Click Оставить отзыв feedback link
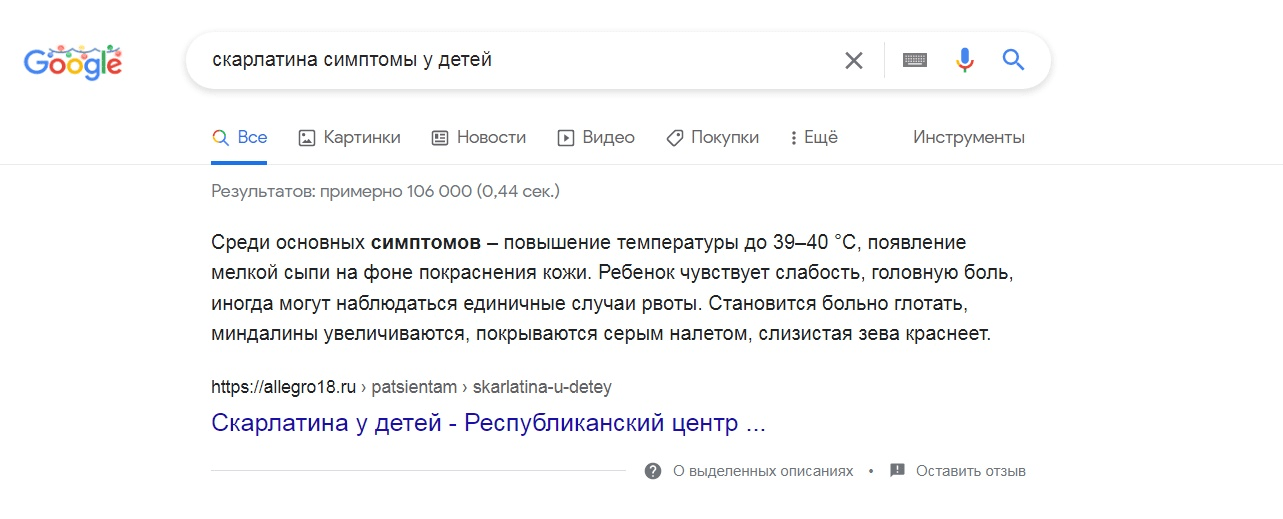Screen dimensions: 1283x519 click(x=970, y=471)
